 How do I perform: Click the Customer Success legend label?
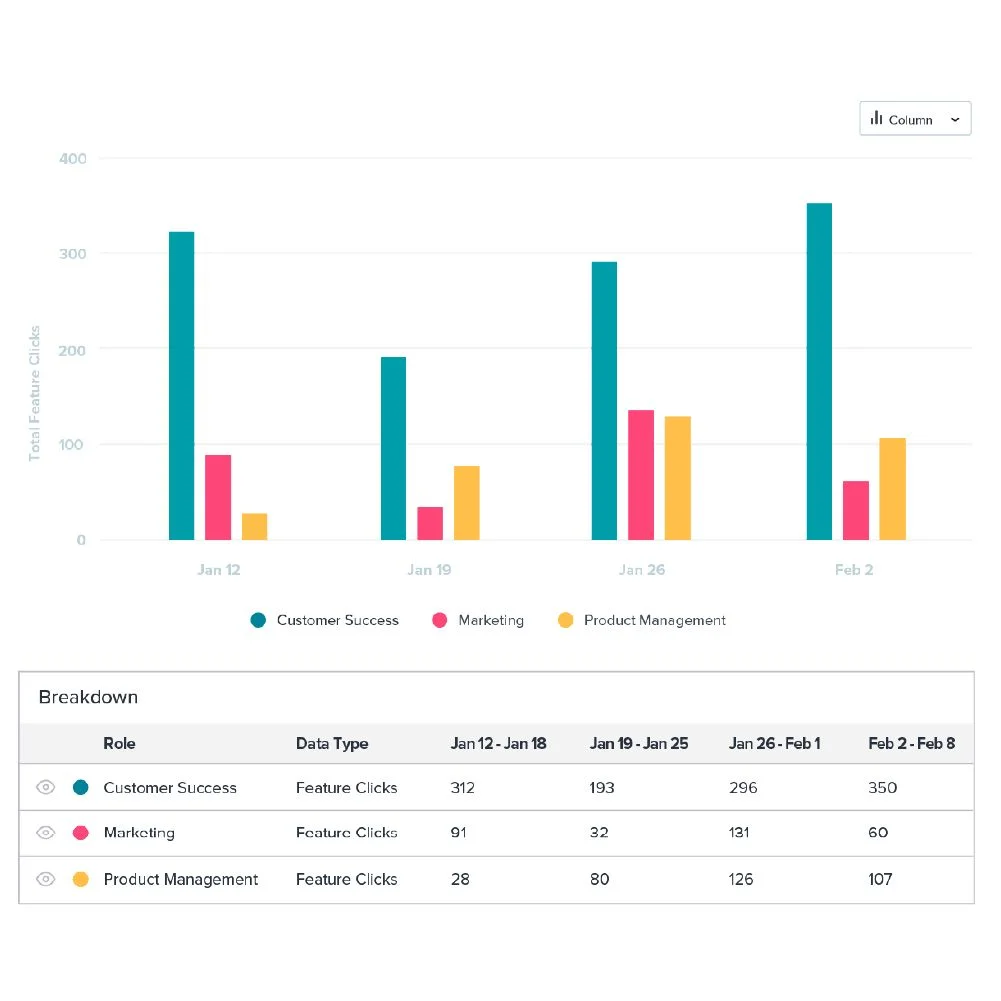(x=337, y=620)
